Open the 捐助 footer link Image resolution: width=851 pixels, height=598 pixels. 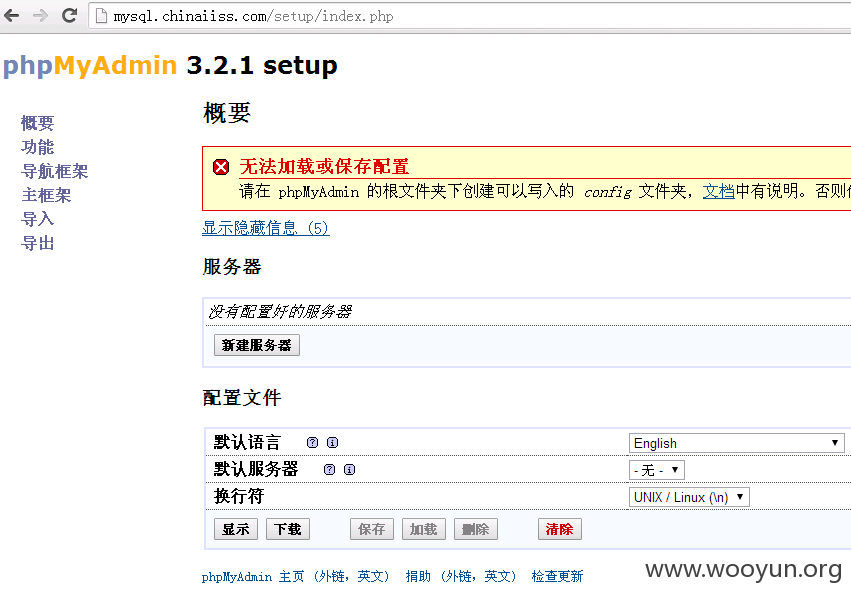click(461, 576)
